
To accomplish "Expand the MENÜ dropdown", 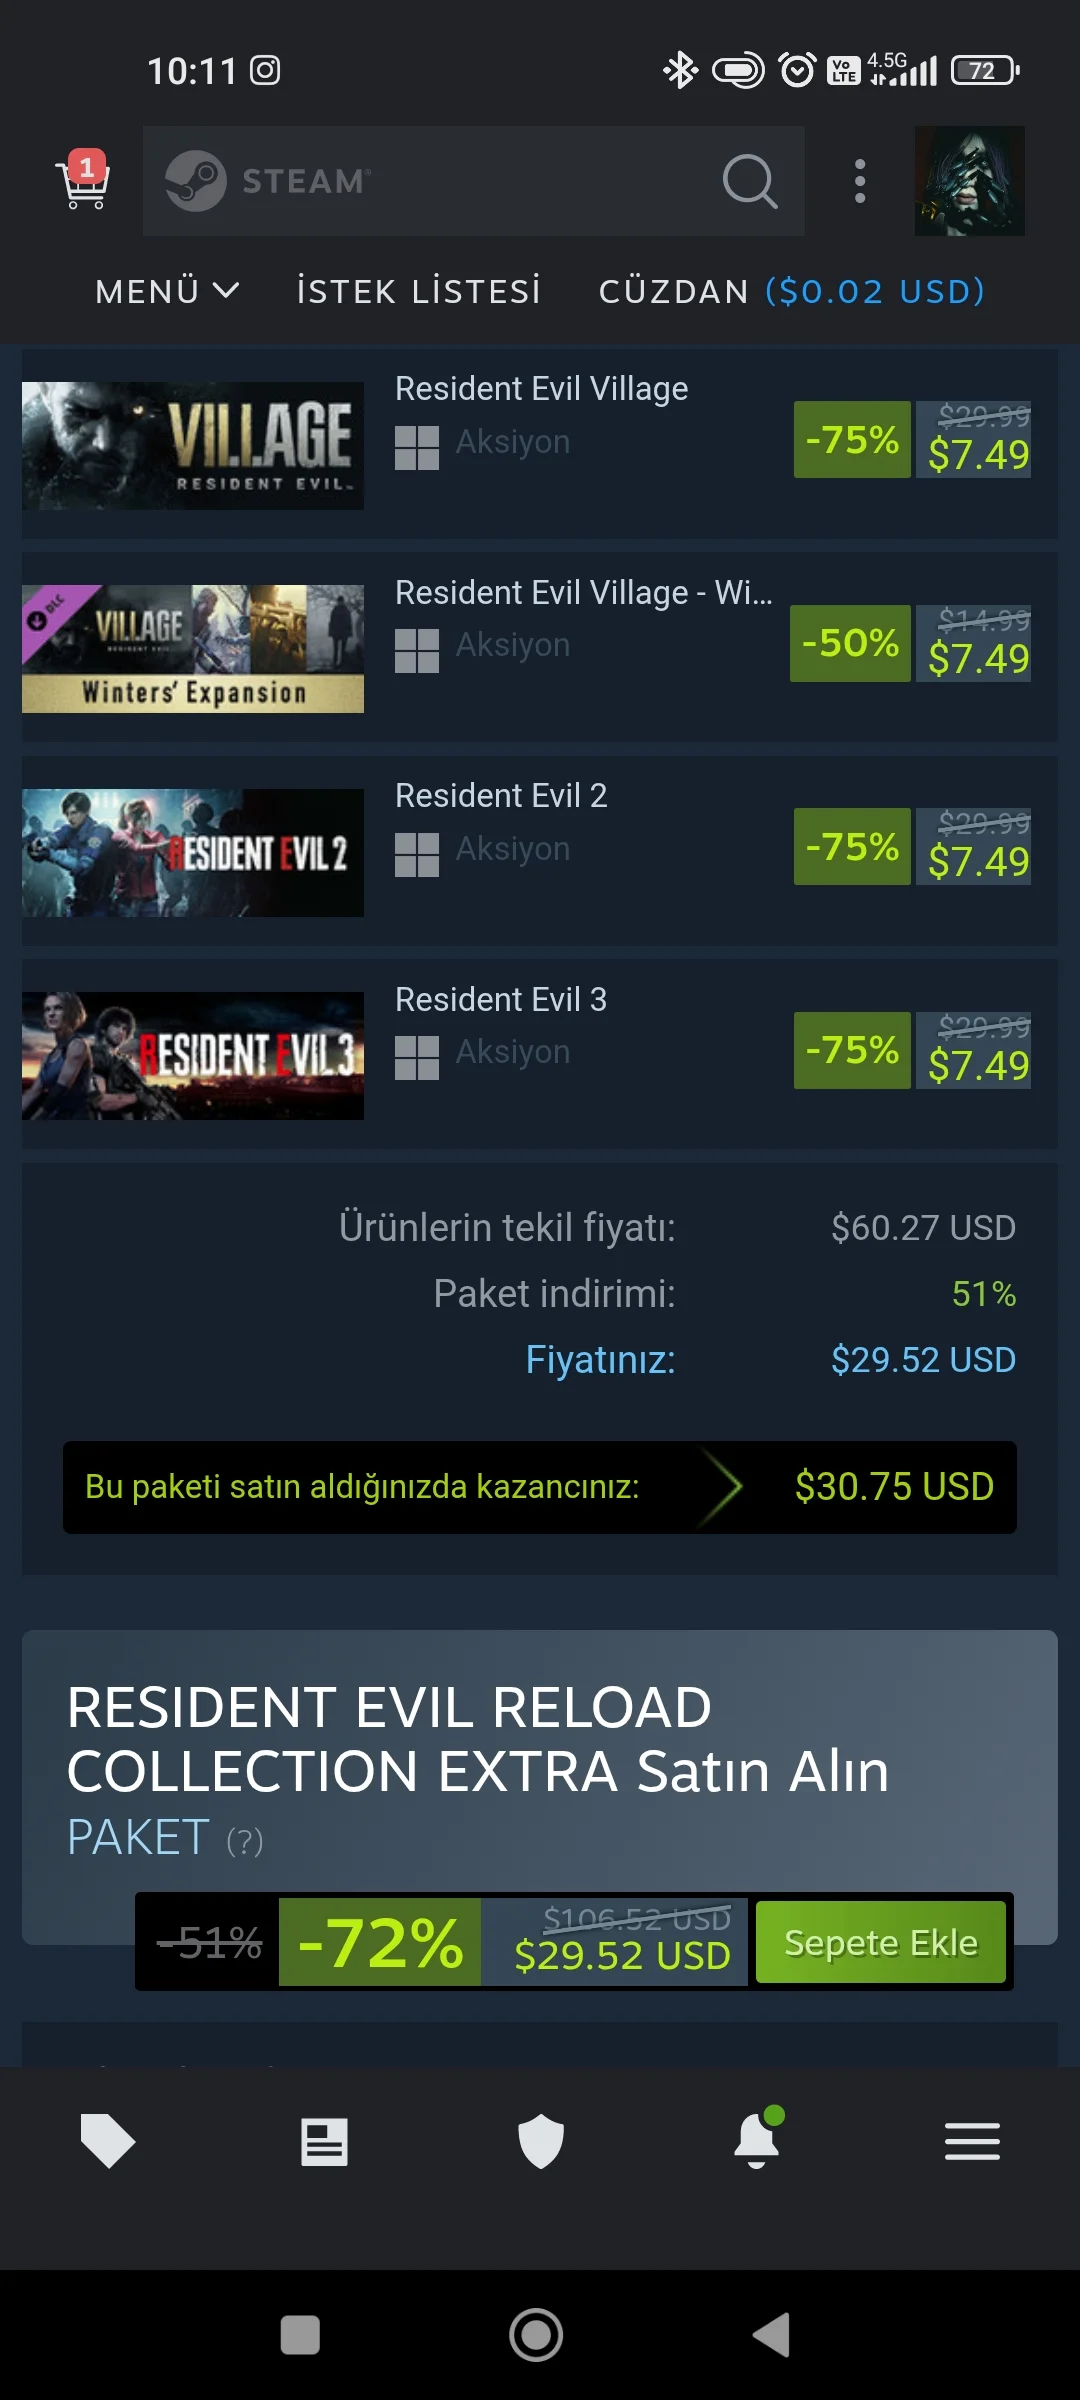I will (x=167, y=291).
